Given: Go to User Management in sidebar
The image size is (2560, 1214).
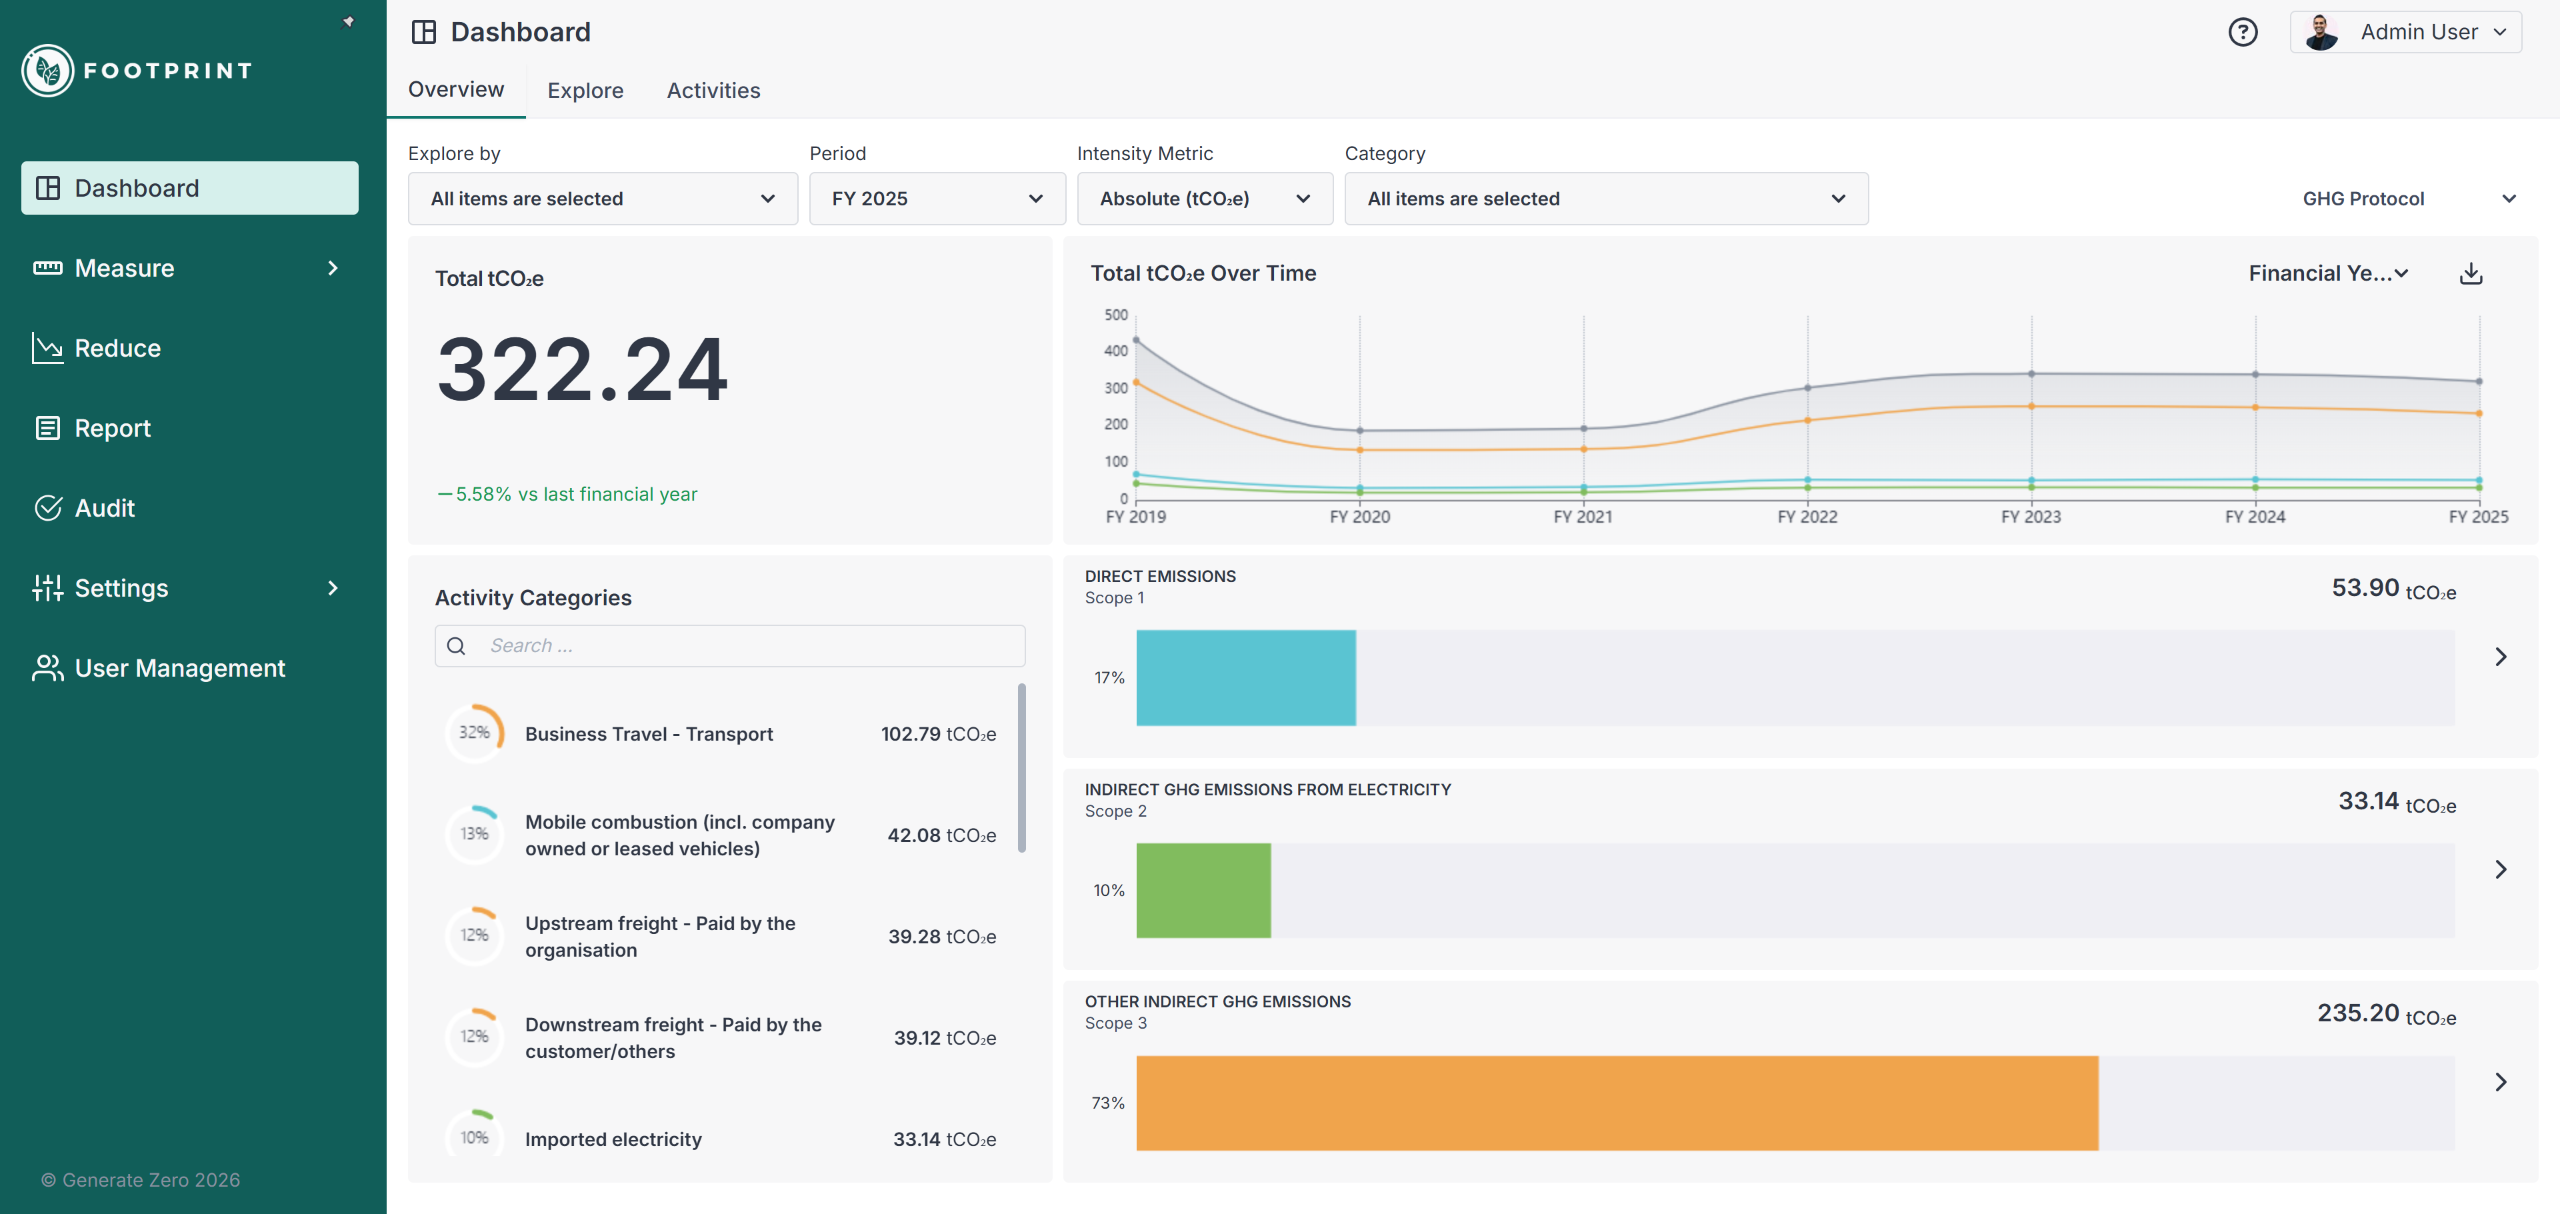Looking at the screenshot, I should pyautogui.click(x=180, y=668).
